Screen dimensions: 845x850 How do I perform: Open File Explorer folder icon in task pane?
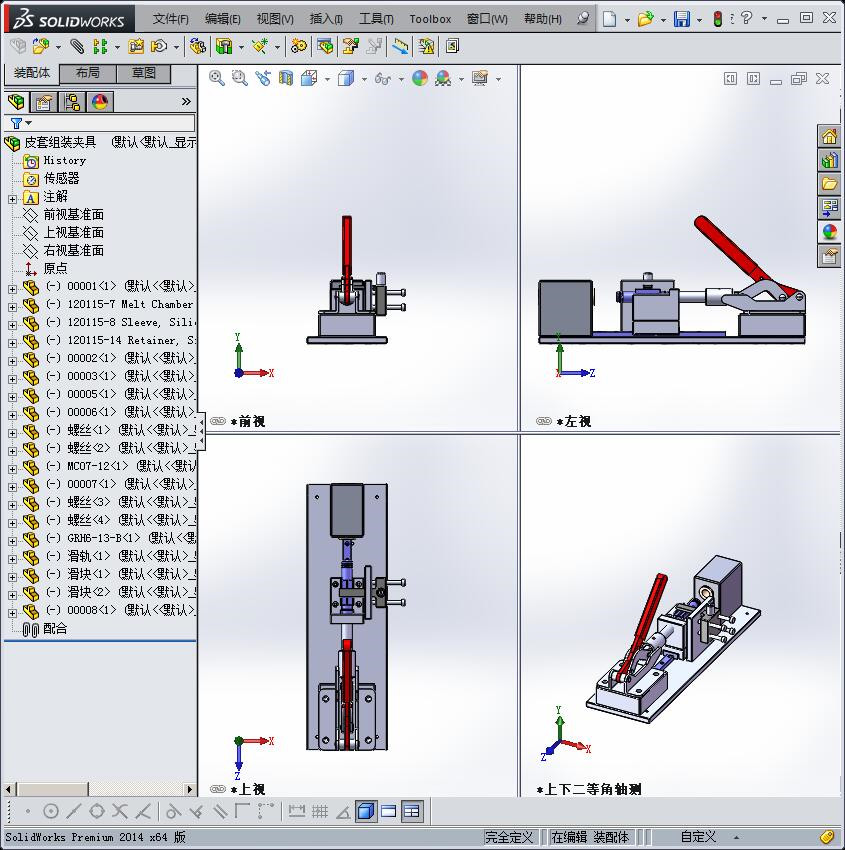(829, 184)
